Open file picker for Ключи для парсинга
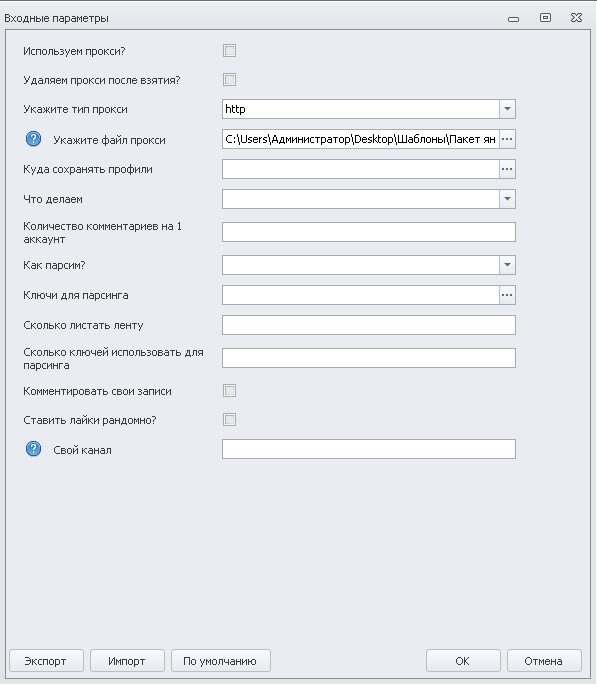 [507, 295]
